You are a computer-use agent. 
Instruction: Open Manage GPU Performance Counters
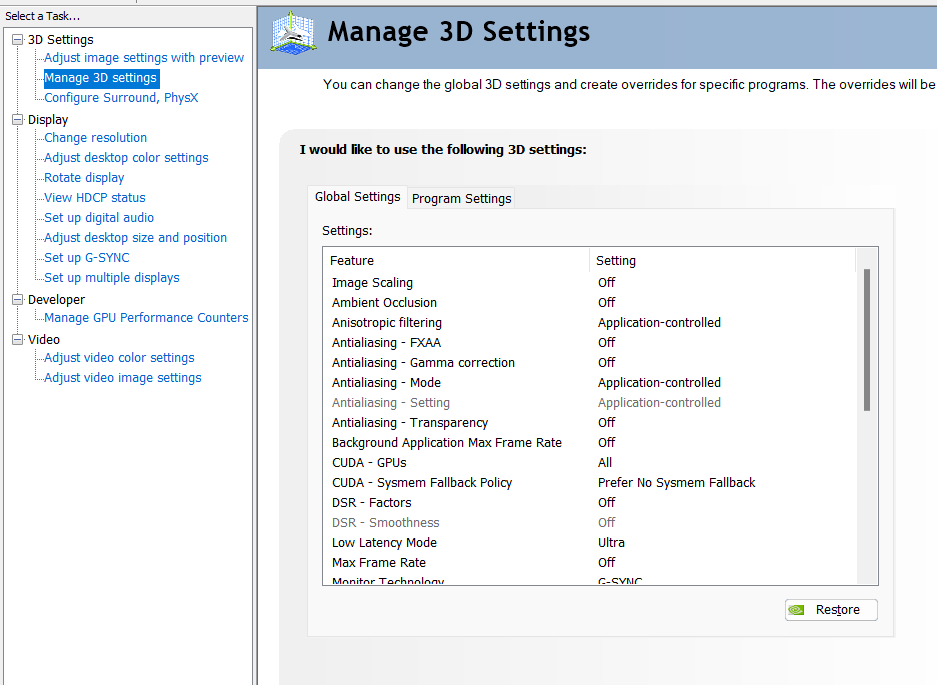(146, 318)
